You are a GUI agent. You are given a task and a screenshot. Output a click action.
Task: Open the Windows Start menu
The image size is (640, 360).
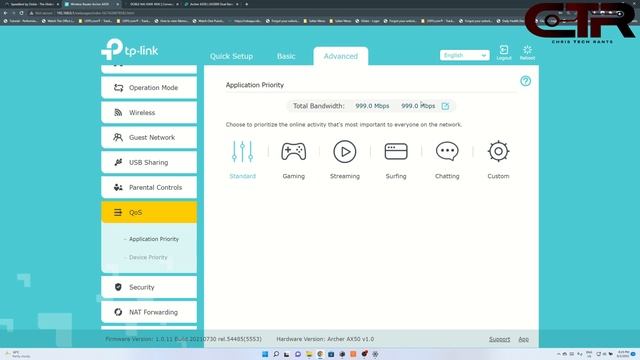coord(265,354)
